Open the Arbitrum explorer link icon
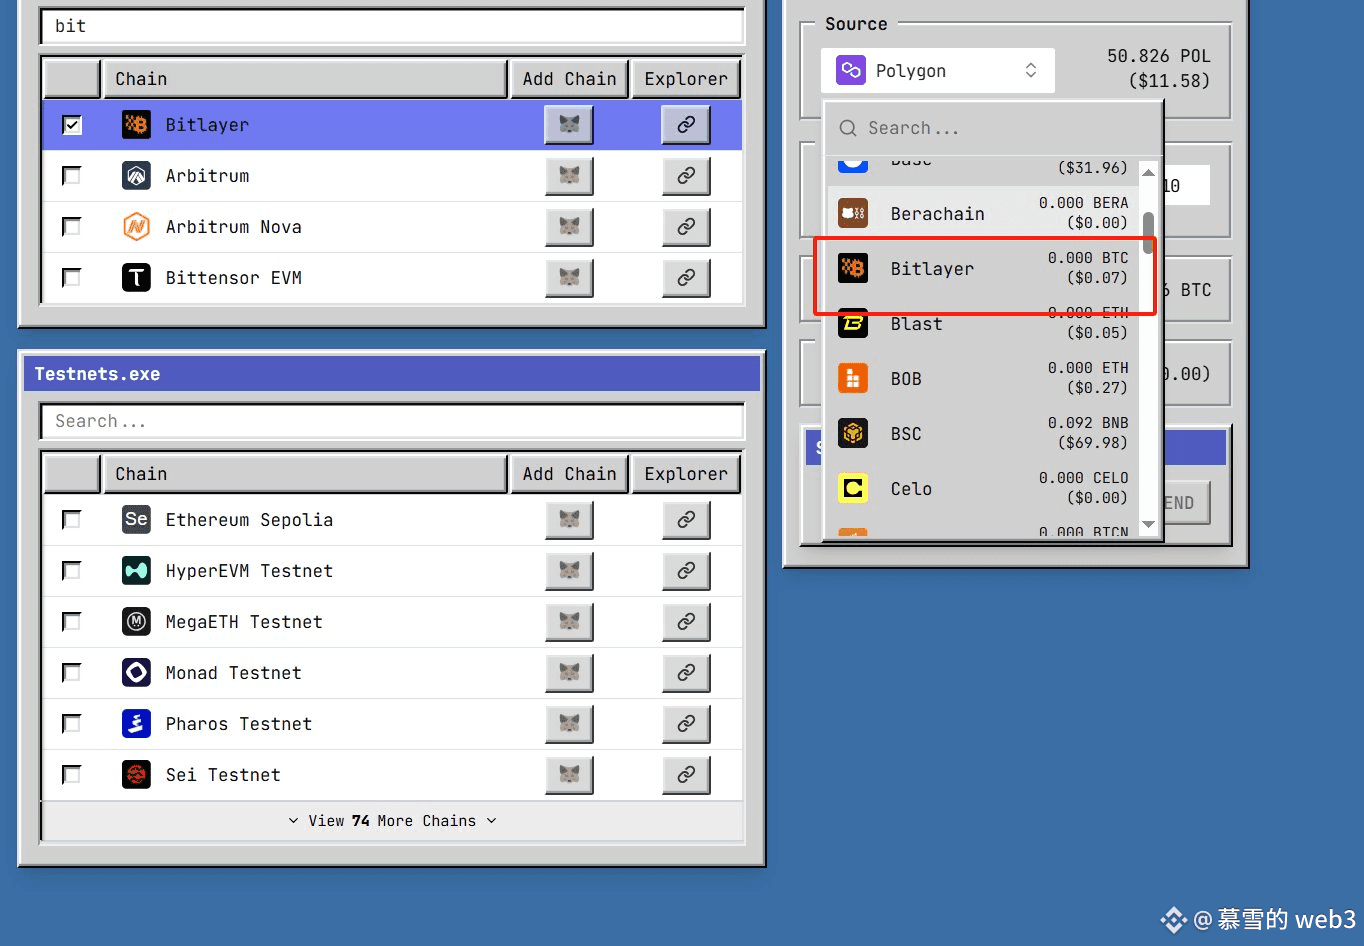The image size is (1364, 946). click(x=686, y=176)
